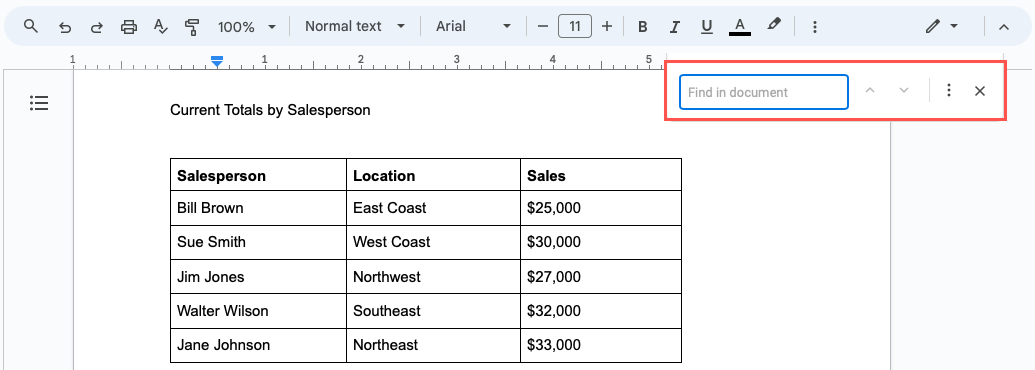This screenshot has height=370, width=1035.
Task: Open the toolbar's more options menu
Action: pos(815,27)
